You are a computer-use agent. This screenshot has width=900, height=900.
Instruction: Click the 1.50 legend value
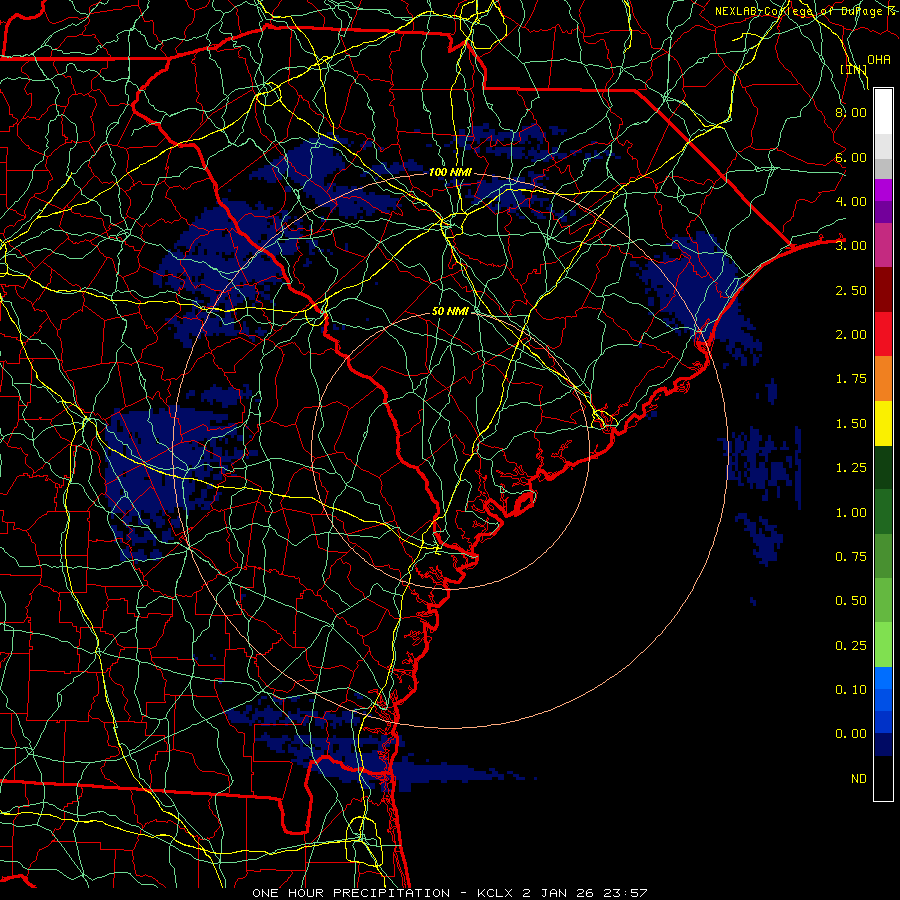851,424
